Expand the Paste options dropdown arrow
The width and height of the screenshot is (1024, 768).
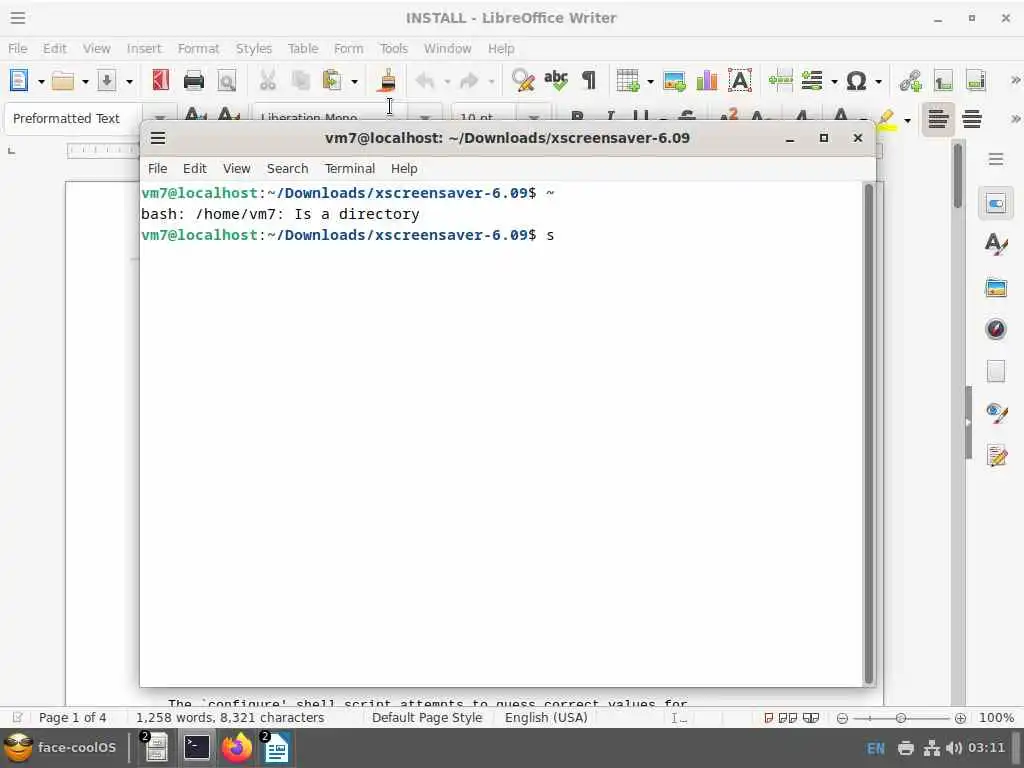[x=355, y=82]
